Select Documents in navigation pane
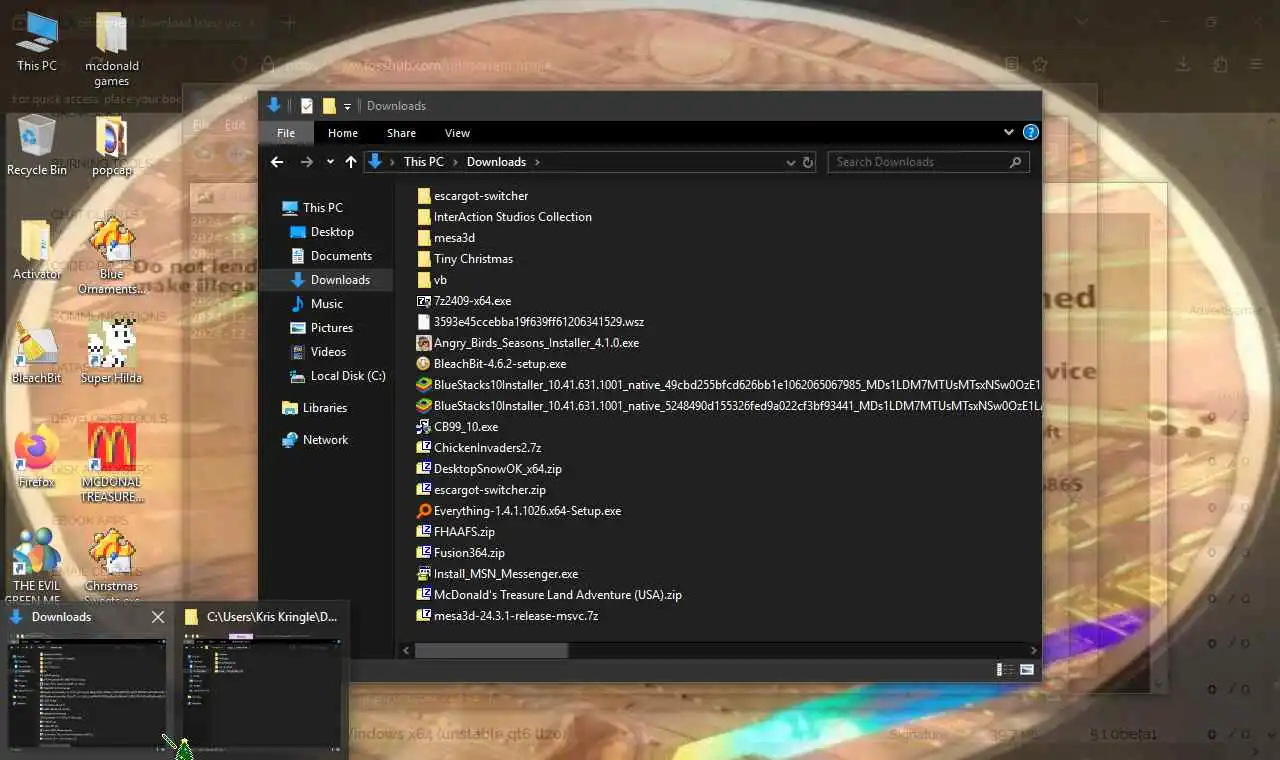This screenshot has width=1280, height=760. click(x=330, y=256)
